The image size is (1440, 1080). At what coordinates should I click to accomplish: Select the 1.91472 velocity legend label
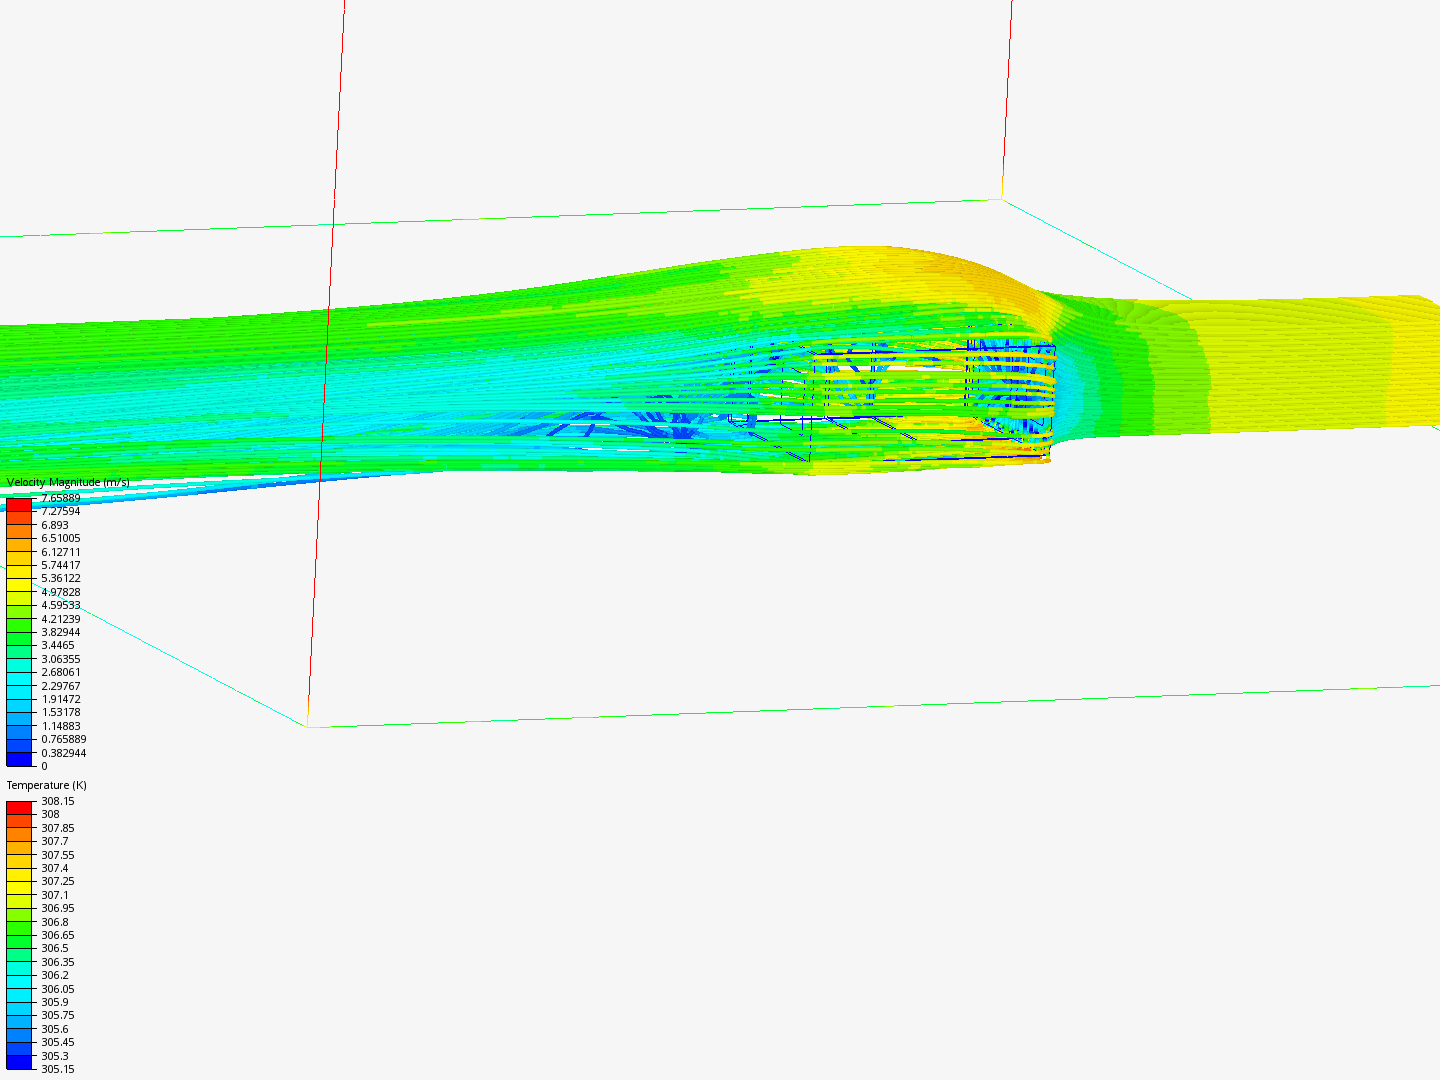(60, 700)
